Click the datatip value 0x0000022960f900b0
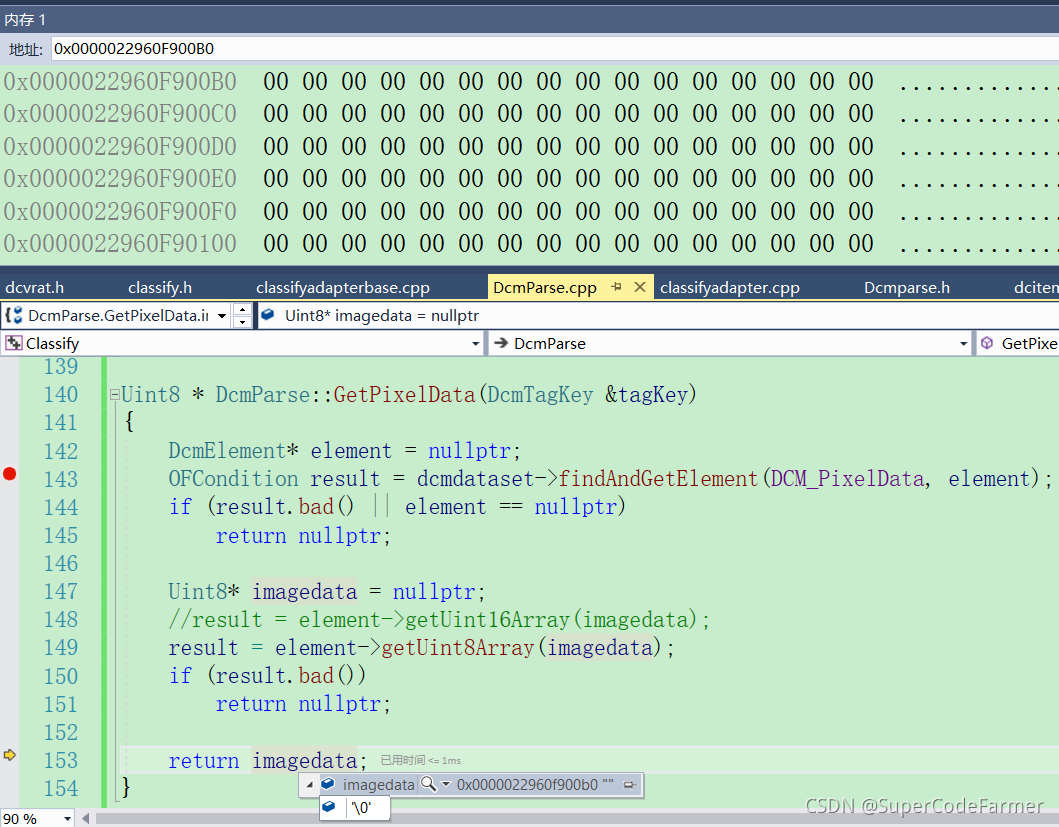1059x827 pixels. click(x=527, y=784)
